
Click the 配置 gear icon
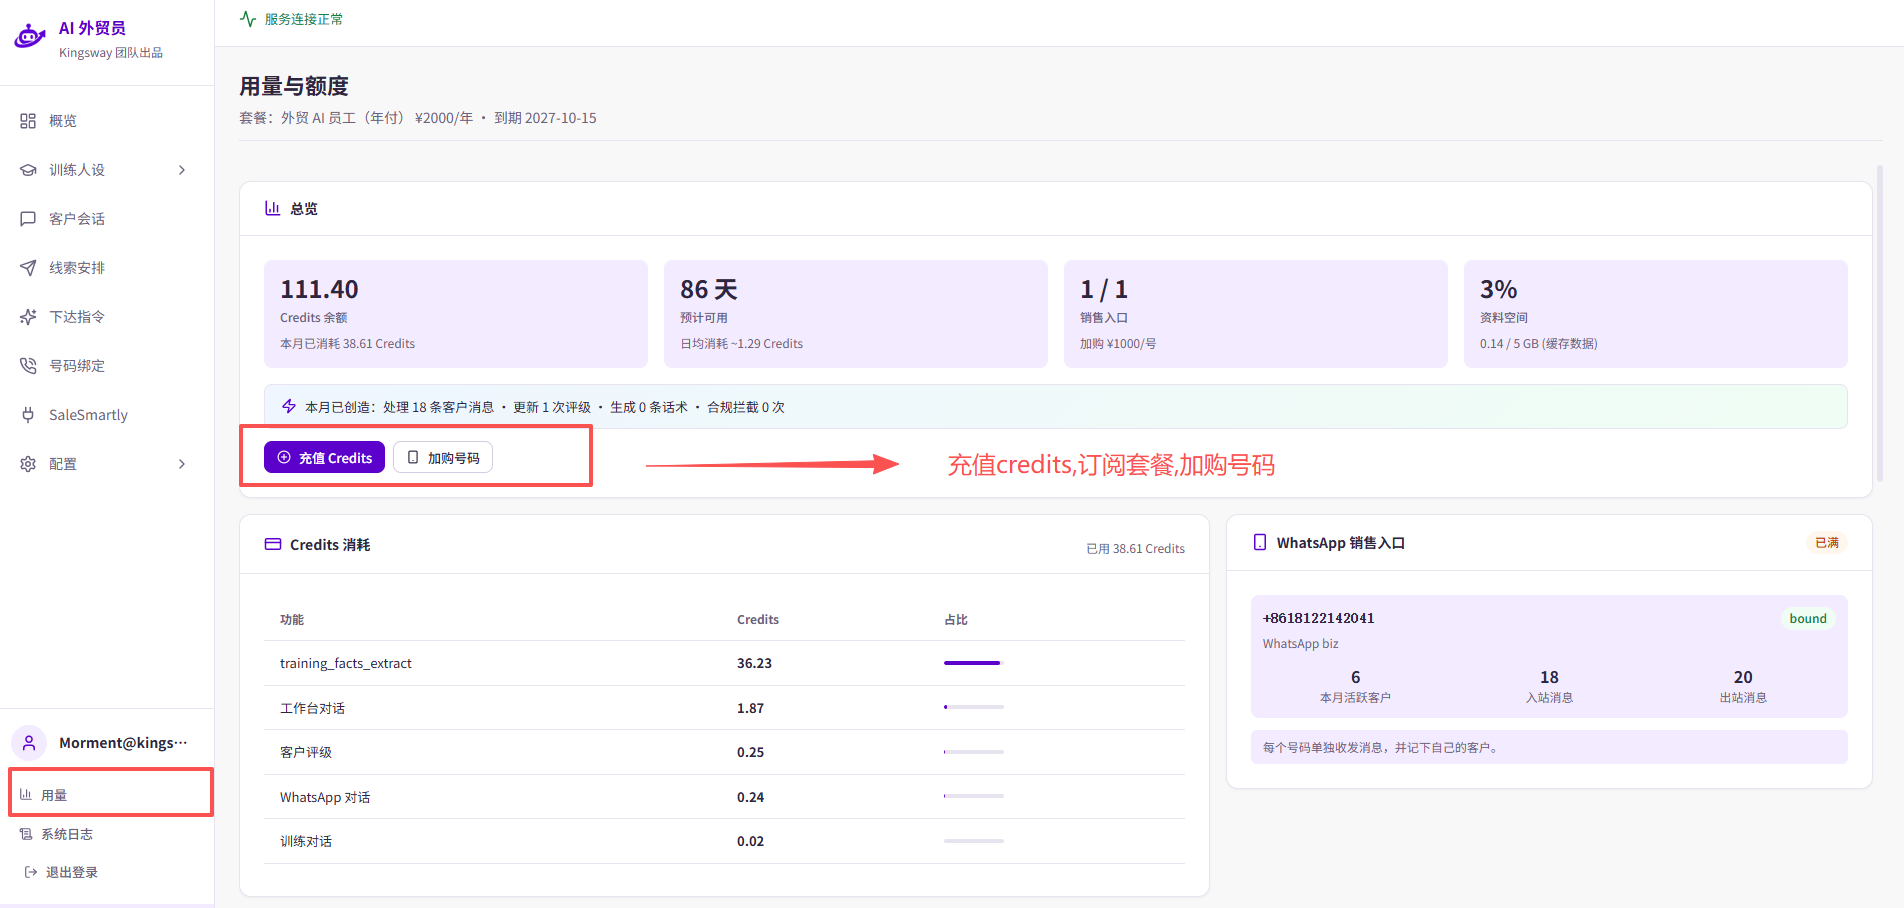pyautogui.click(x=28, y=464)
